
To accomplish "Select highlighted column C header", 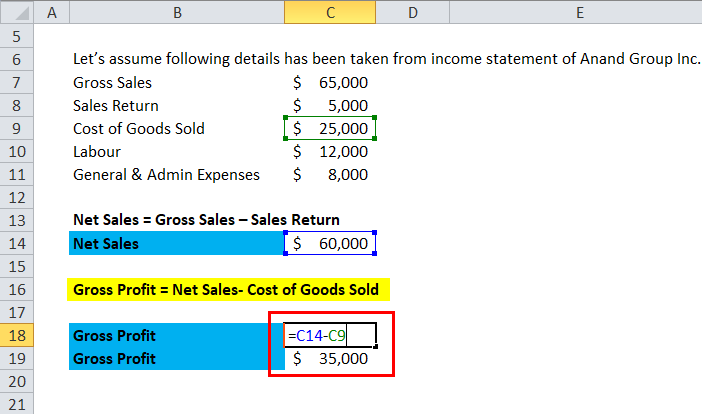I will pos(330,12).
